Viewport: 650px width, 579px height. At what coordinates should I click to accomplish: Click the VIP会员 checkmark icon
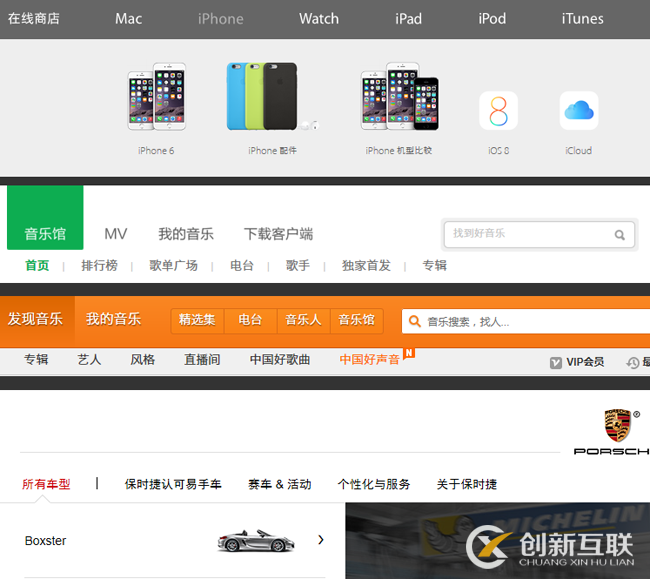(x=556, y=362)
